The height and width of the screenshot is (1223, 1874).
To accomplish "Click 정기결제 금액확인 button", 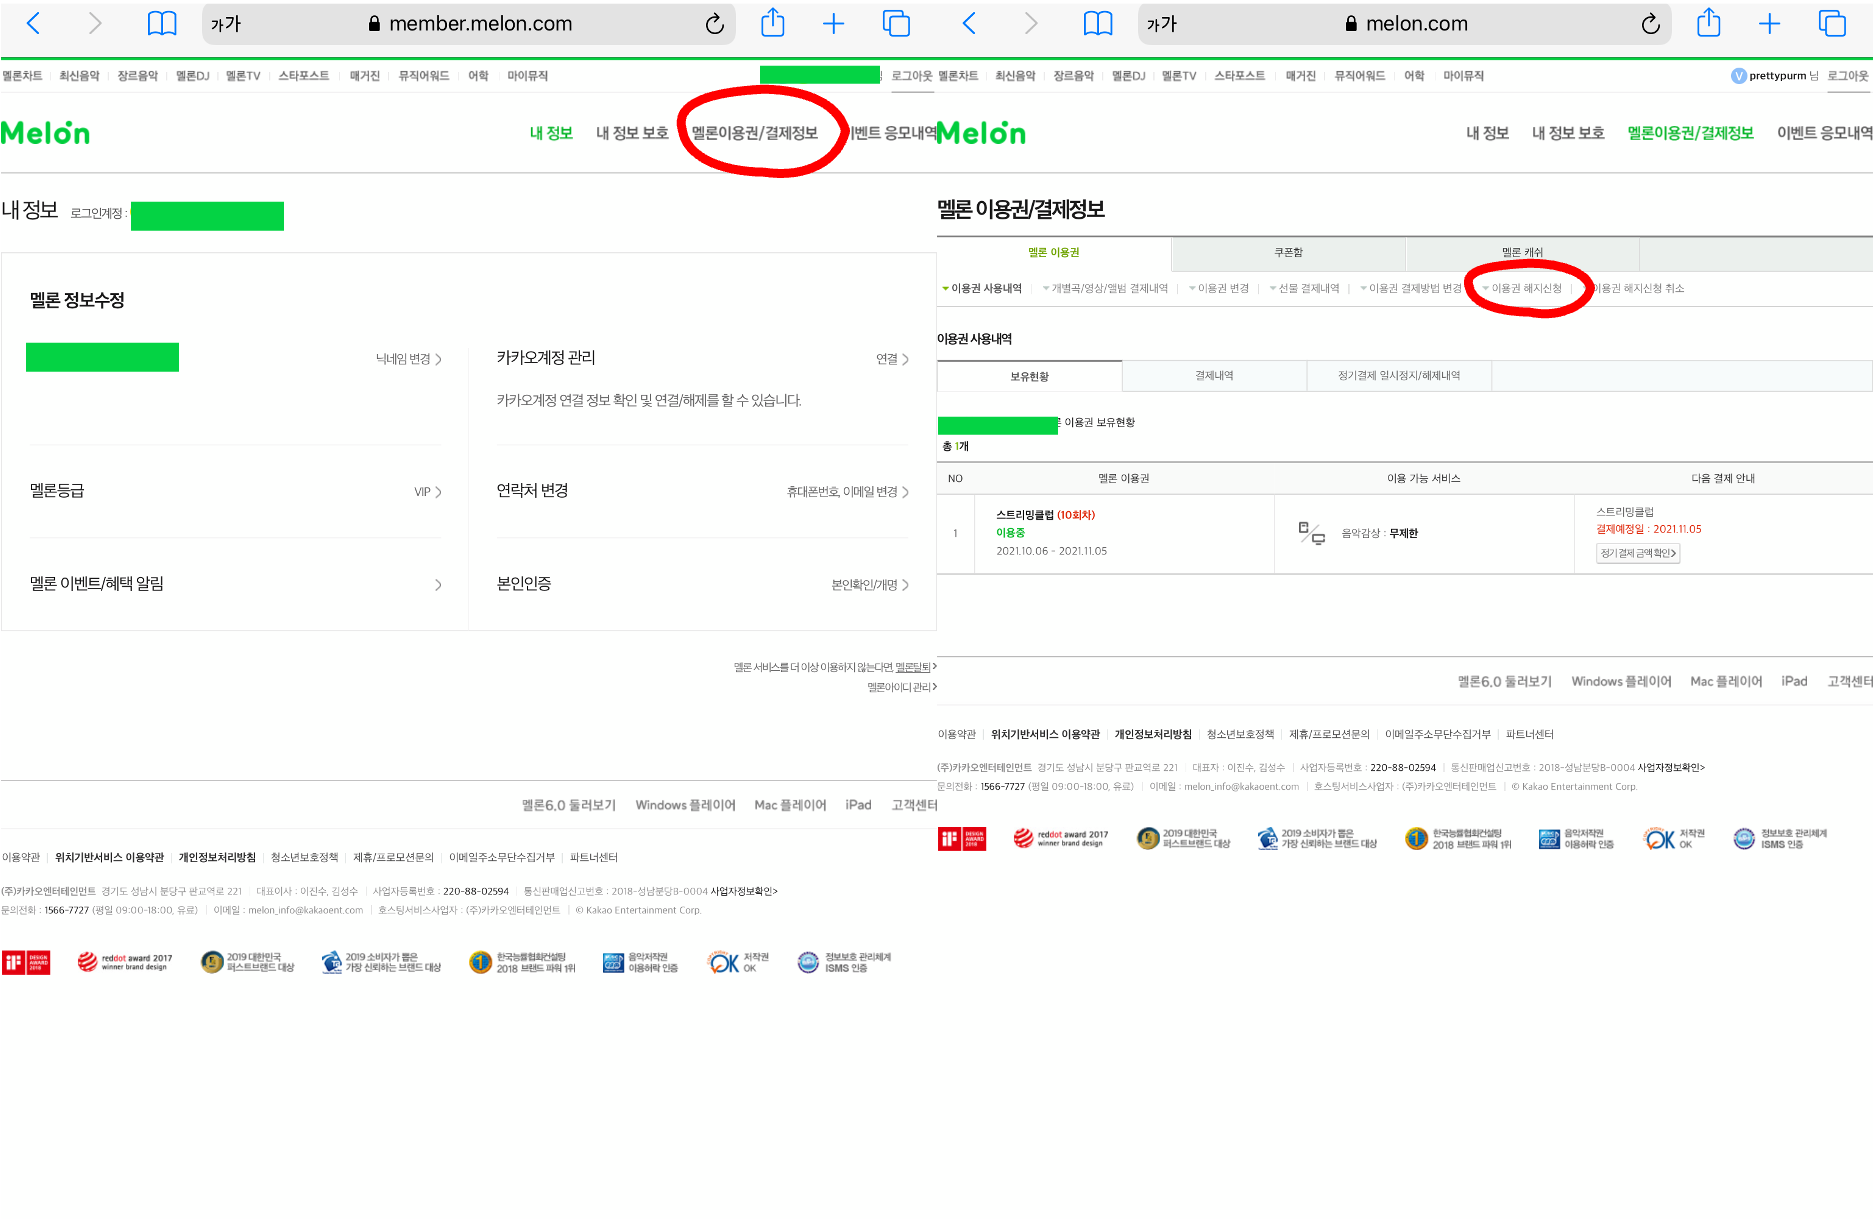I will coord(1638,553).
